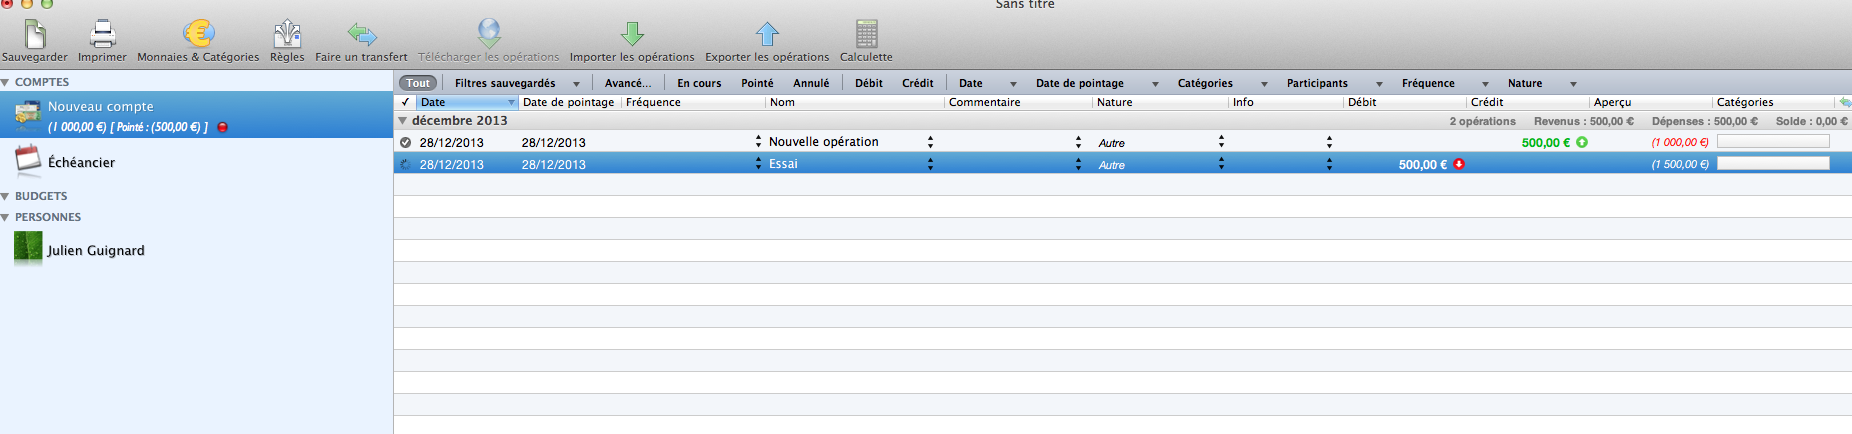Collapse the COMPTES sidebar section
Screen dimensions: 1852x434
6,82
